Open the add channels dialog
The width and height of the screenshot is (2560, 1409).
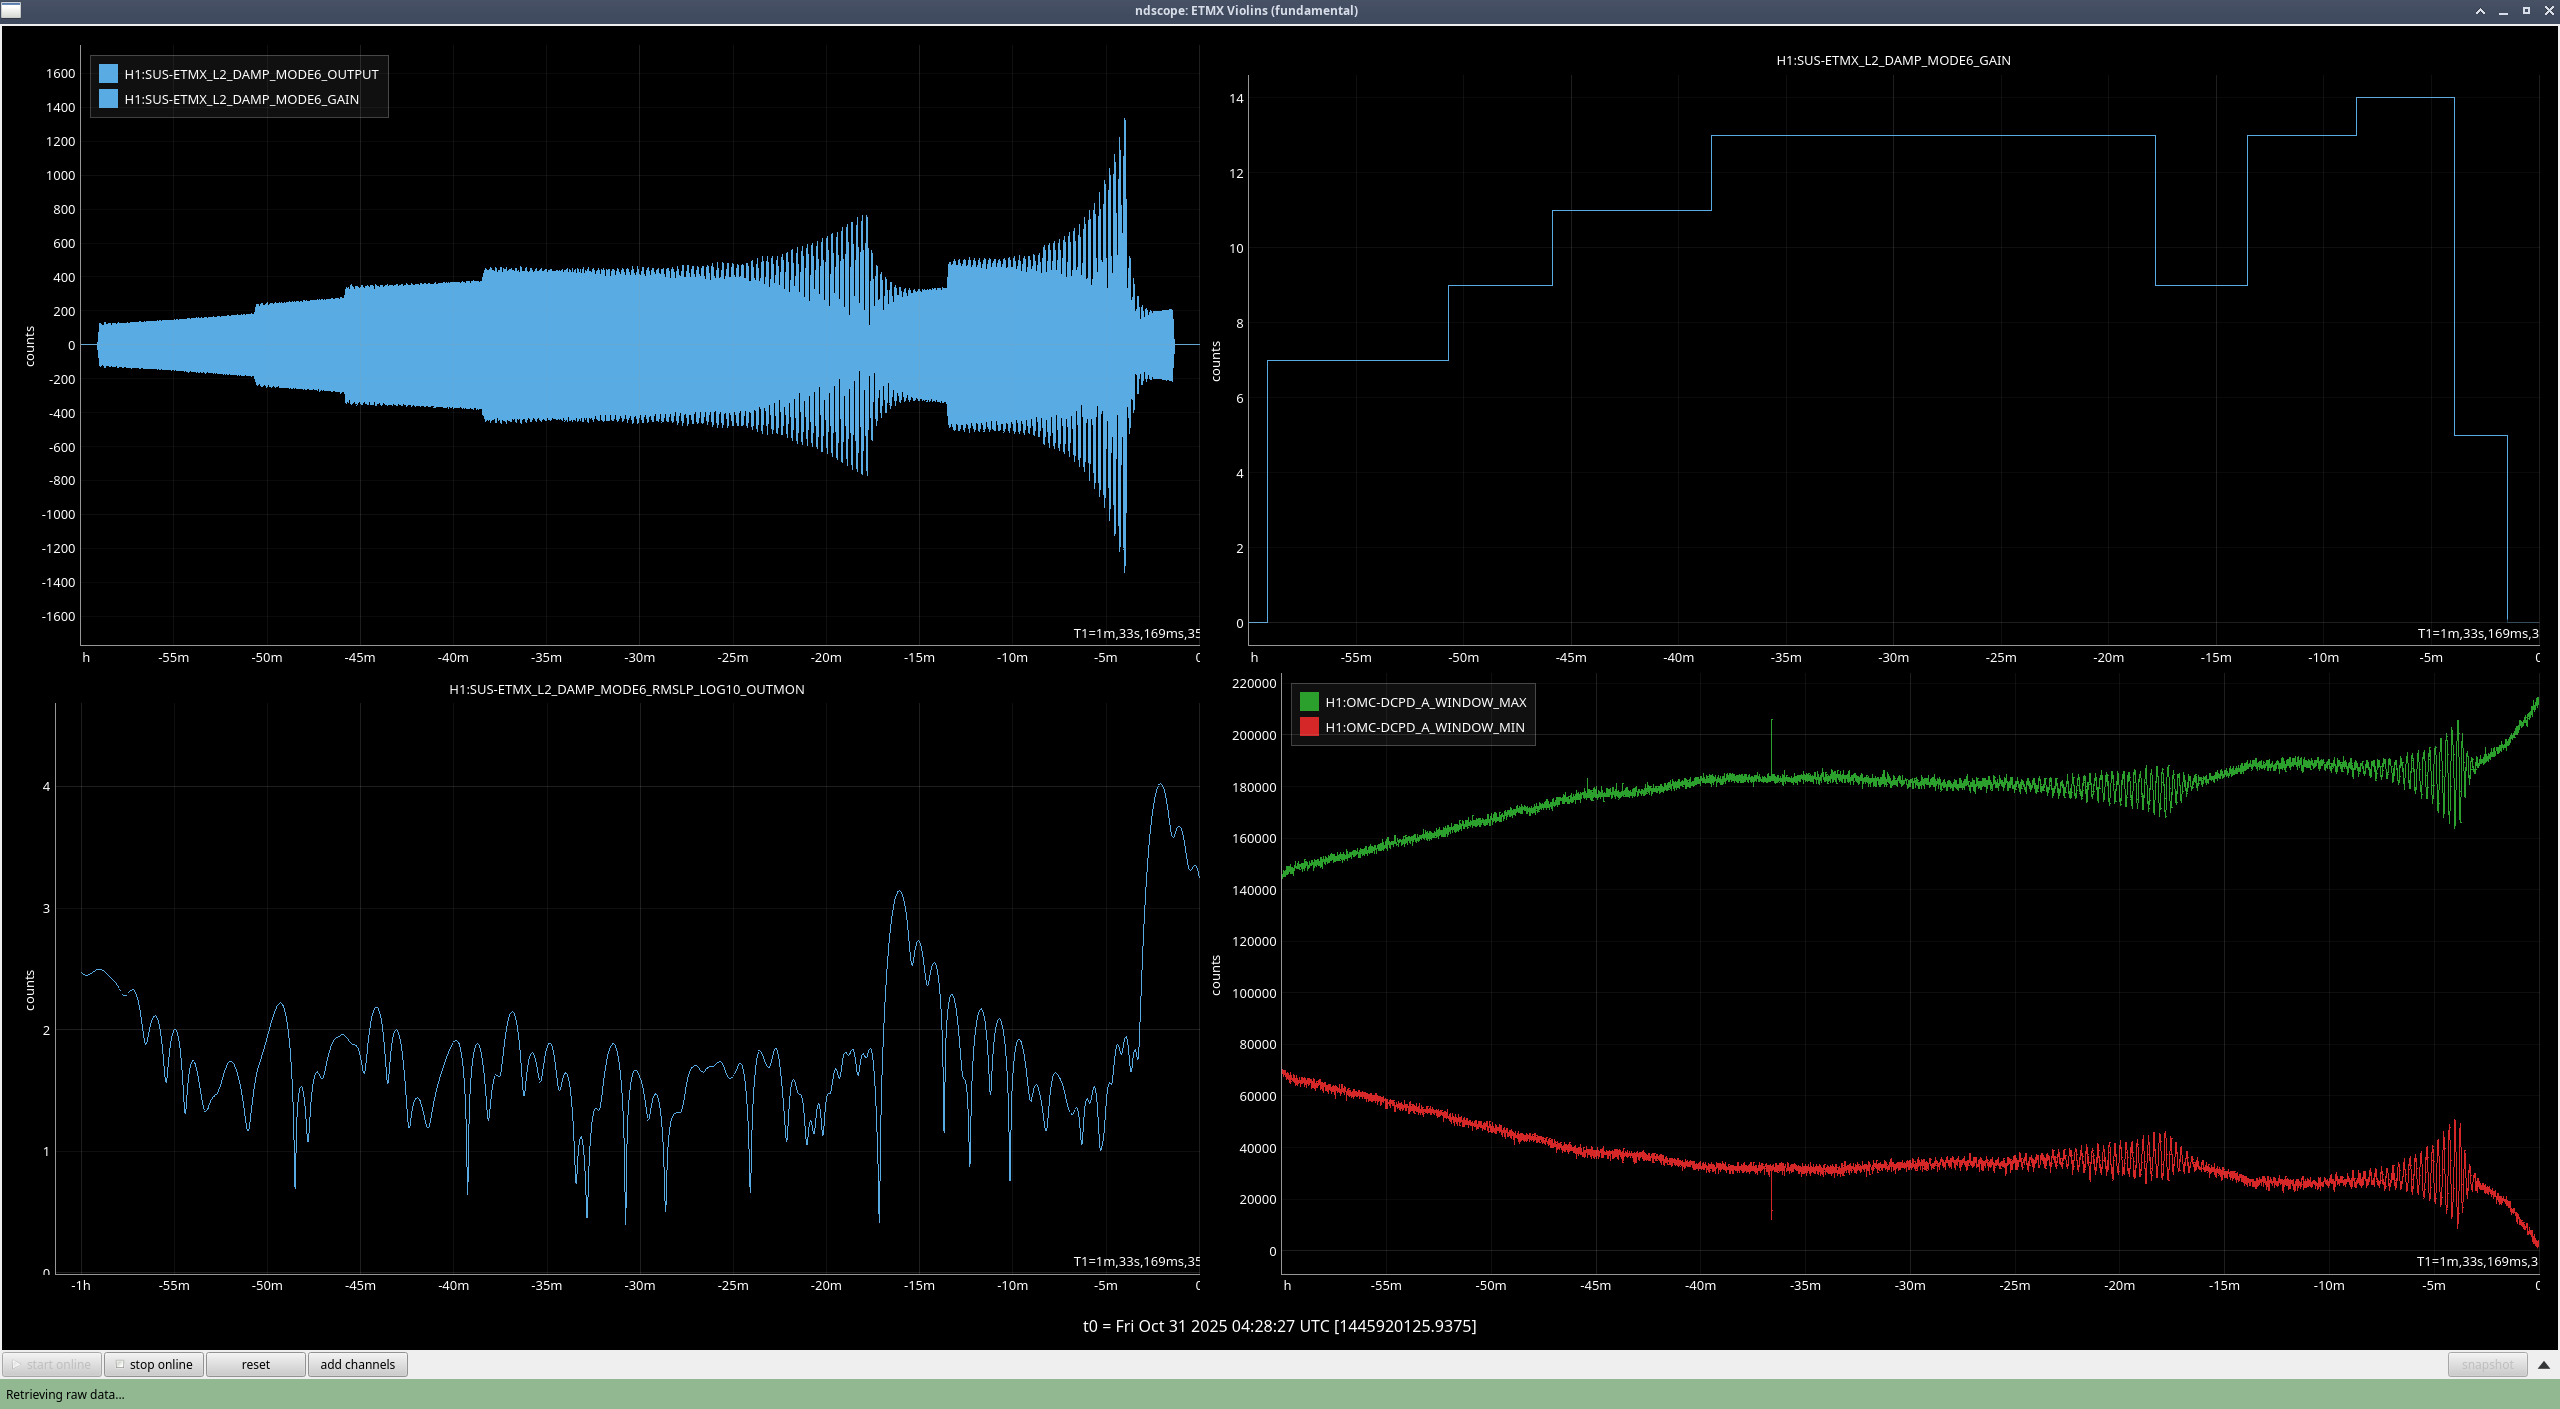[357, 1364]
